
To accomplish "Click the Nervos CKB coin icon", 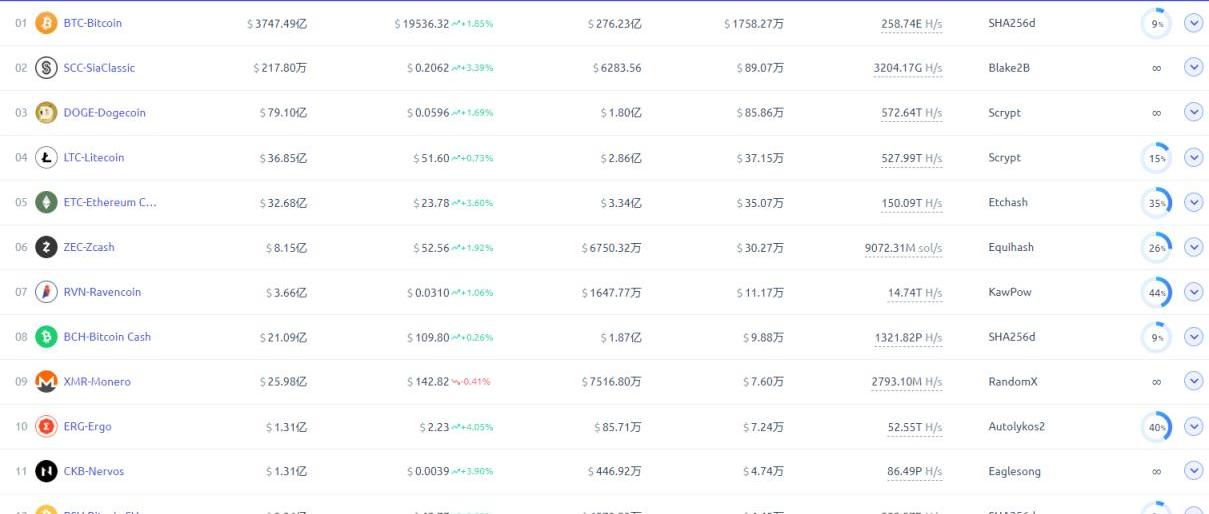I will tap(46, 471).
